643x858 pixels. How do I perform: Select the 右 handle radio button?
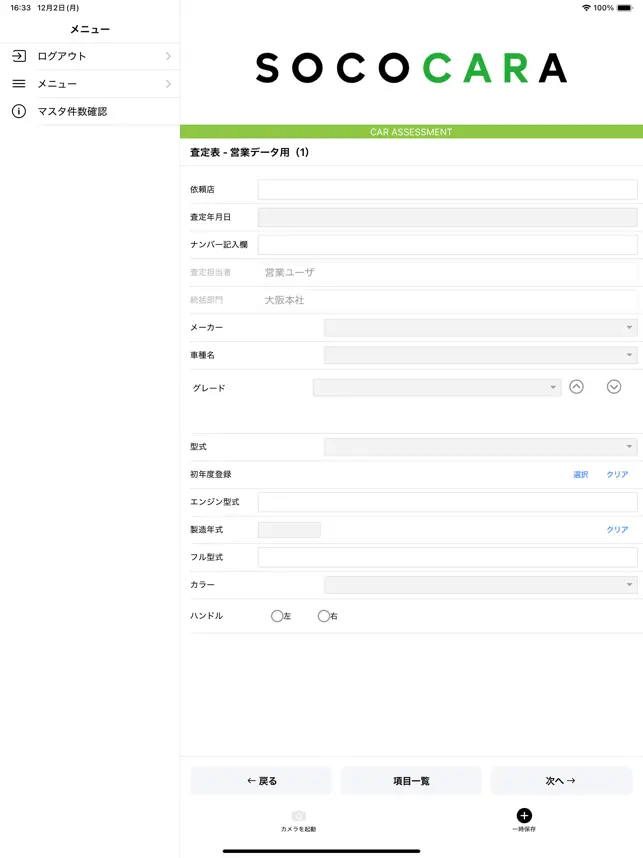324,616
